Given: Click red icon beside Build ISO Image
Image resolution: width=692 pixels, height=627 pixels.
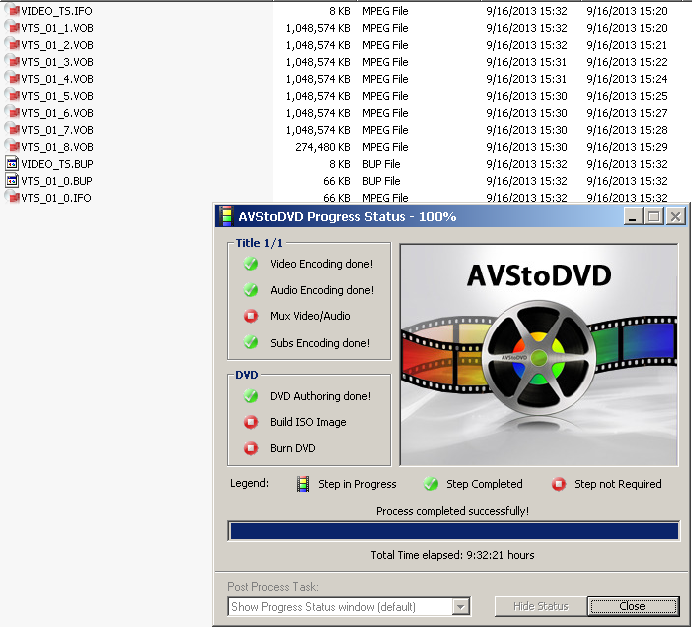Looking at the screenshot, I should point(251,422).
